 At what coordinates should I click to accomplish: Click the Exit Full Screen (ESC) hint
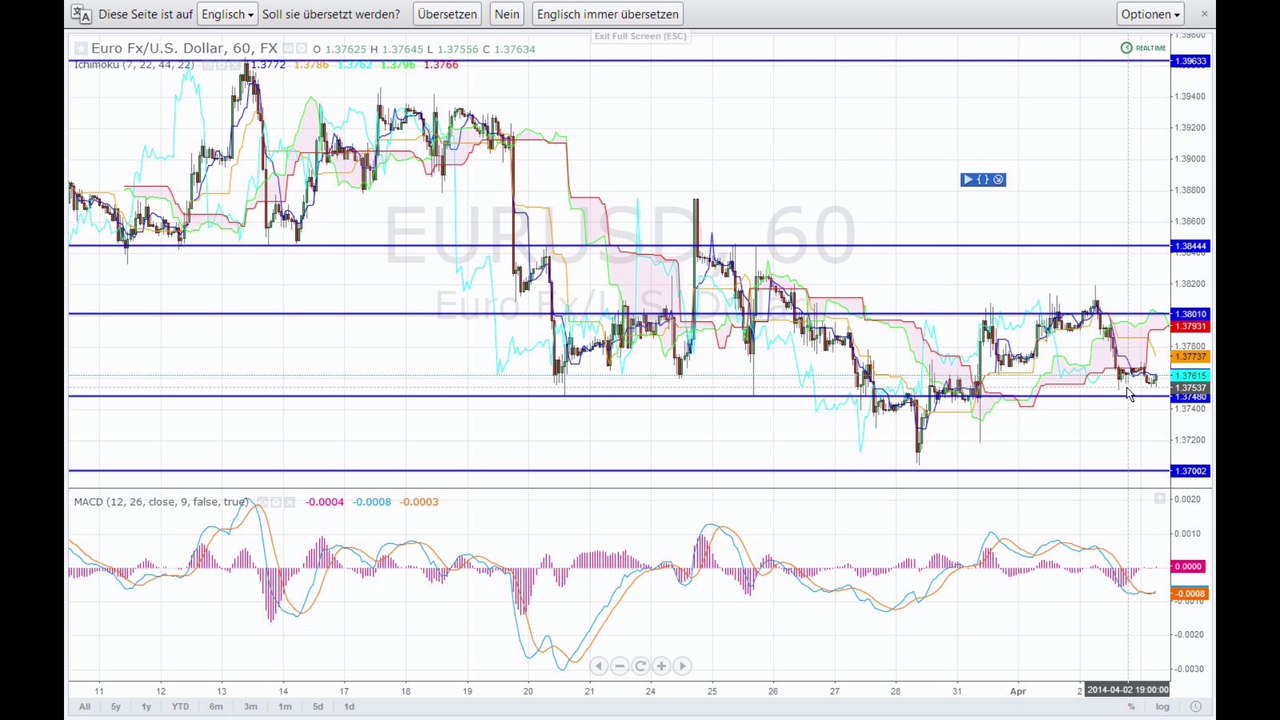pyautogui.click(x=640, y=36)
